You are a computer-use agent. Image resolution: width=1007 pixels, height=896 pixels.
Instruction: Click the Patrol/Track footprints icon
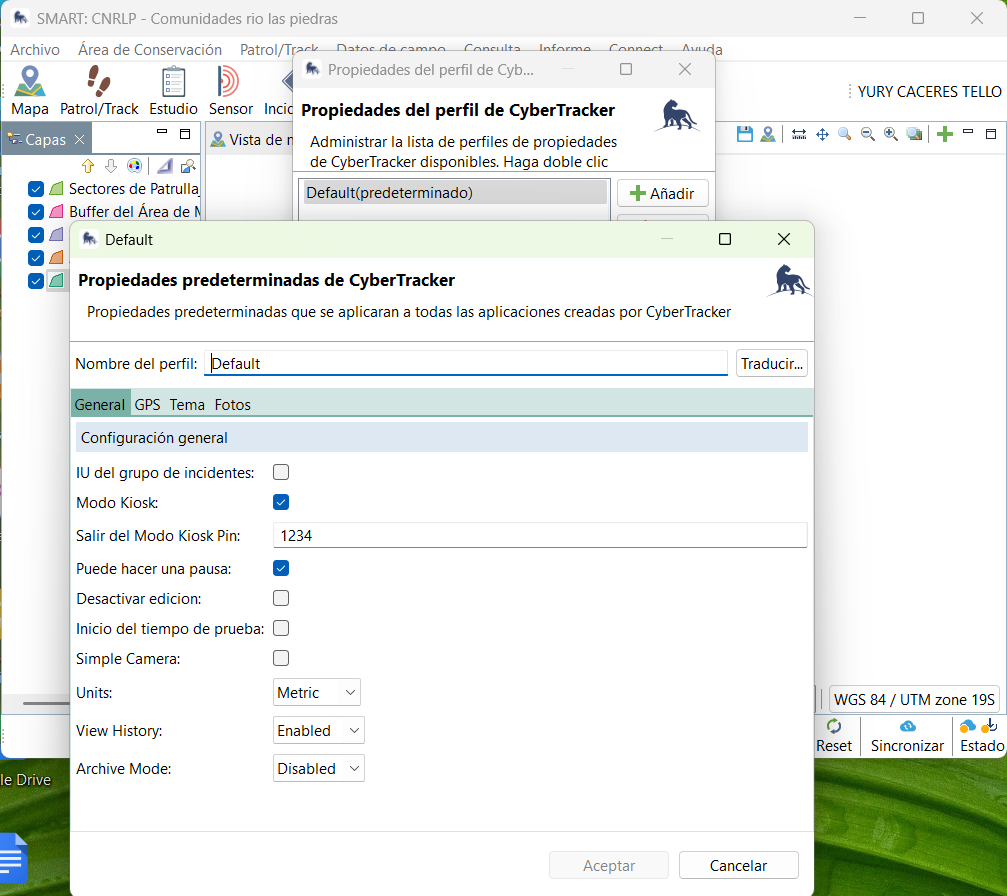tap(99, 82)
